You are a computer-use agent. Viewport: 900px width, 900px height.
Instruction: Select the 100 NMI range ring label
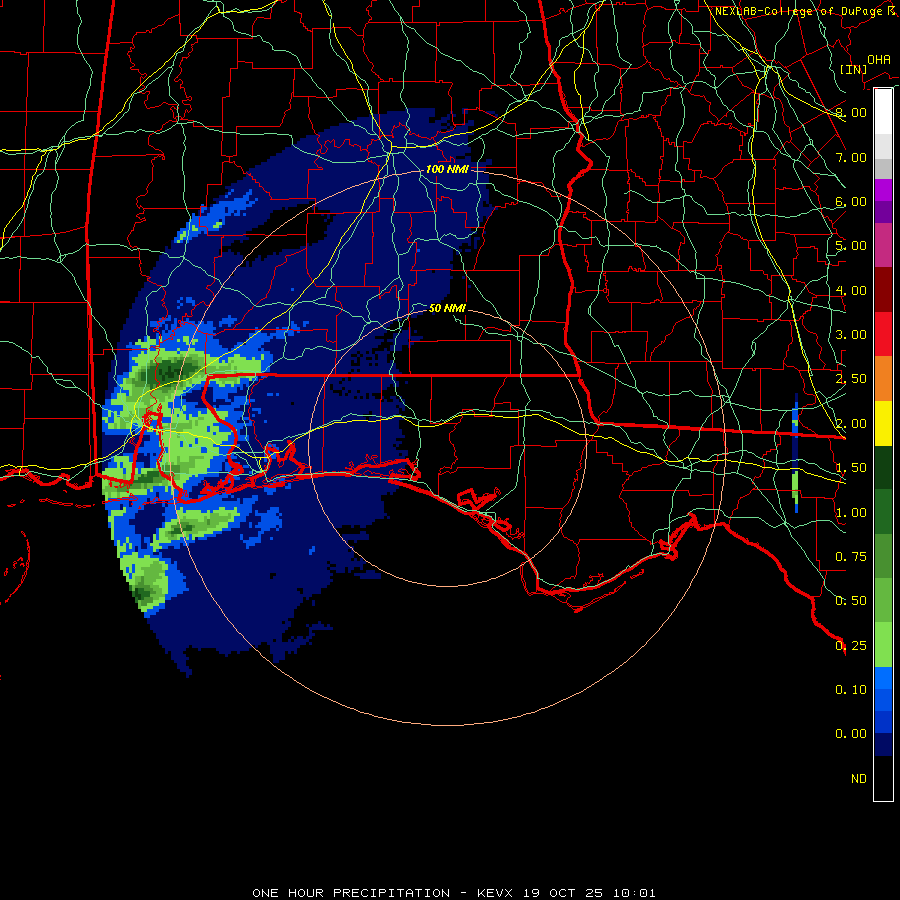pyautogui.click(x=447, y=169)
